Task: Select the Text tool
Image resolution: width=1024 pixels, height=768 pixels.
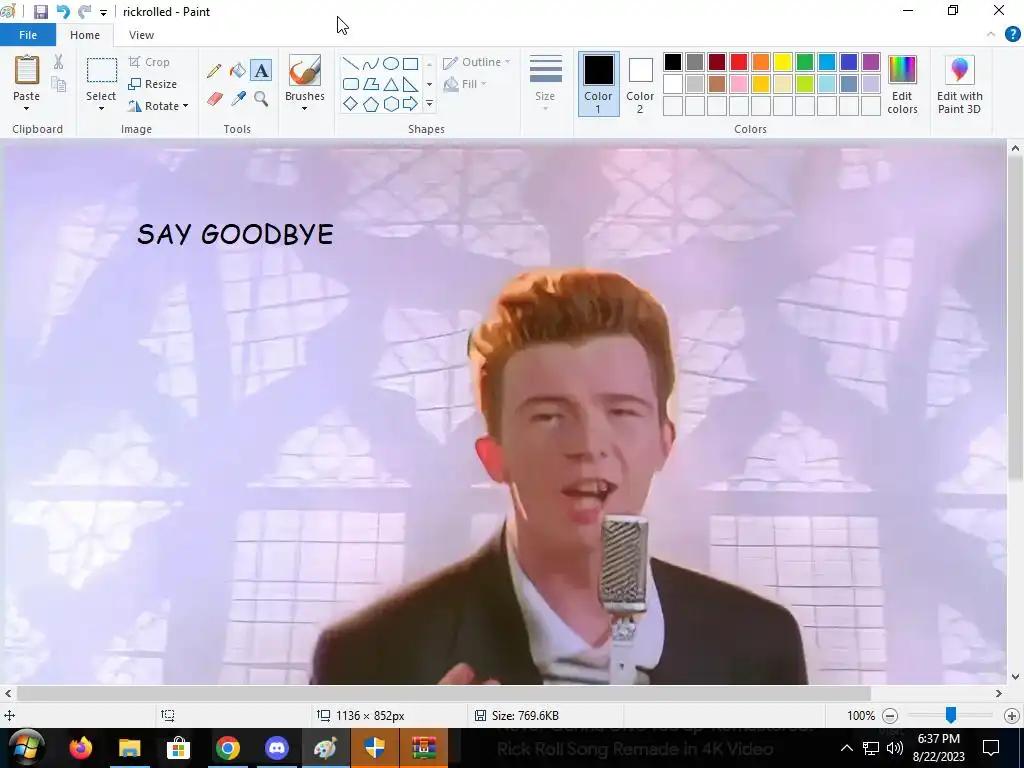Action: [x=261, y=71]
